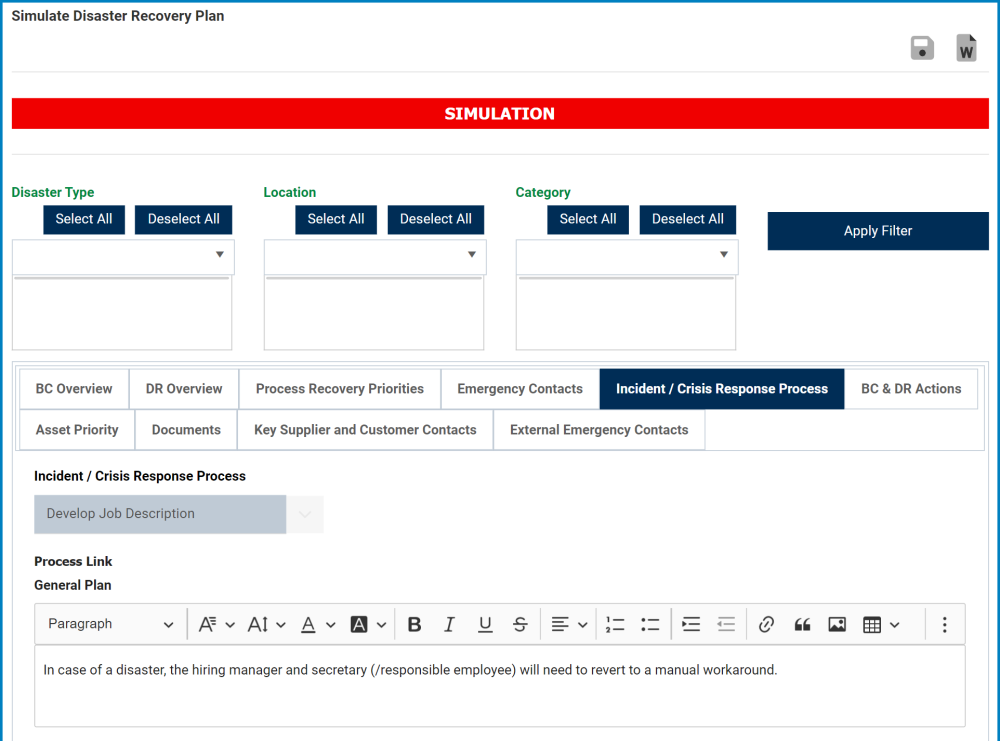
Task: Insert a bulleted list
Action: [x=650, y=624]
